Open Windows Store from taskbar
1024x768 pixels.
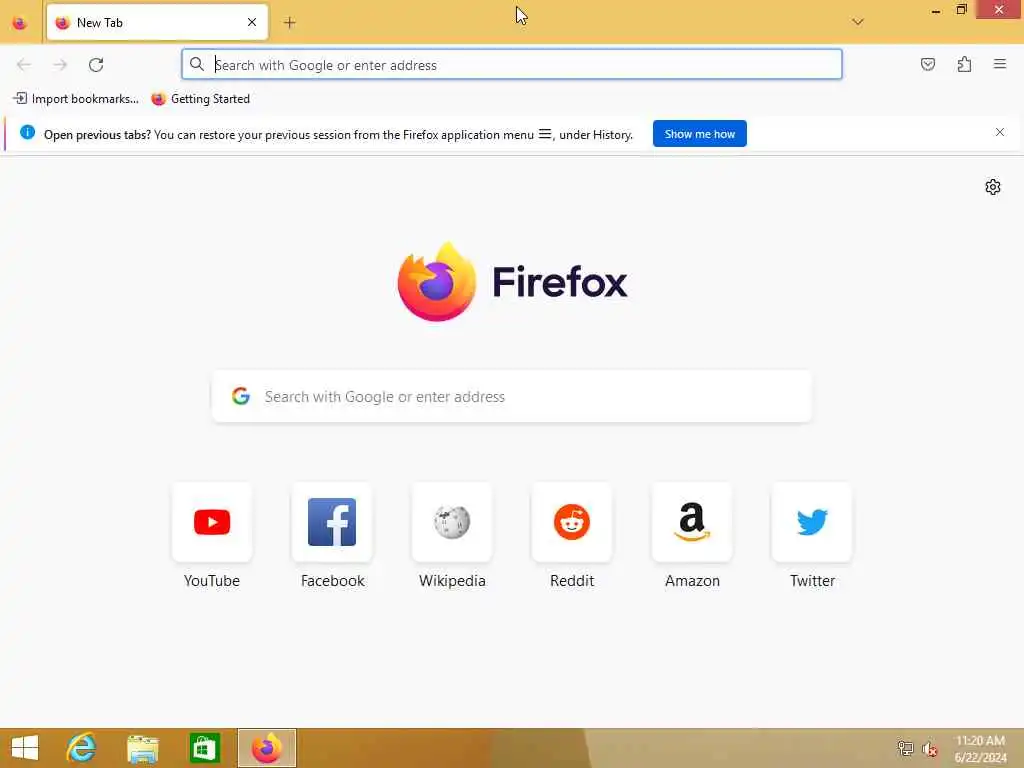(204, 748)
